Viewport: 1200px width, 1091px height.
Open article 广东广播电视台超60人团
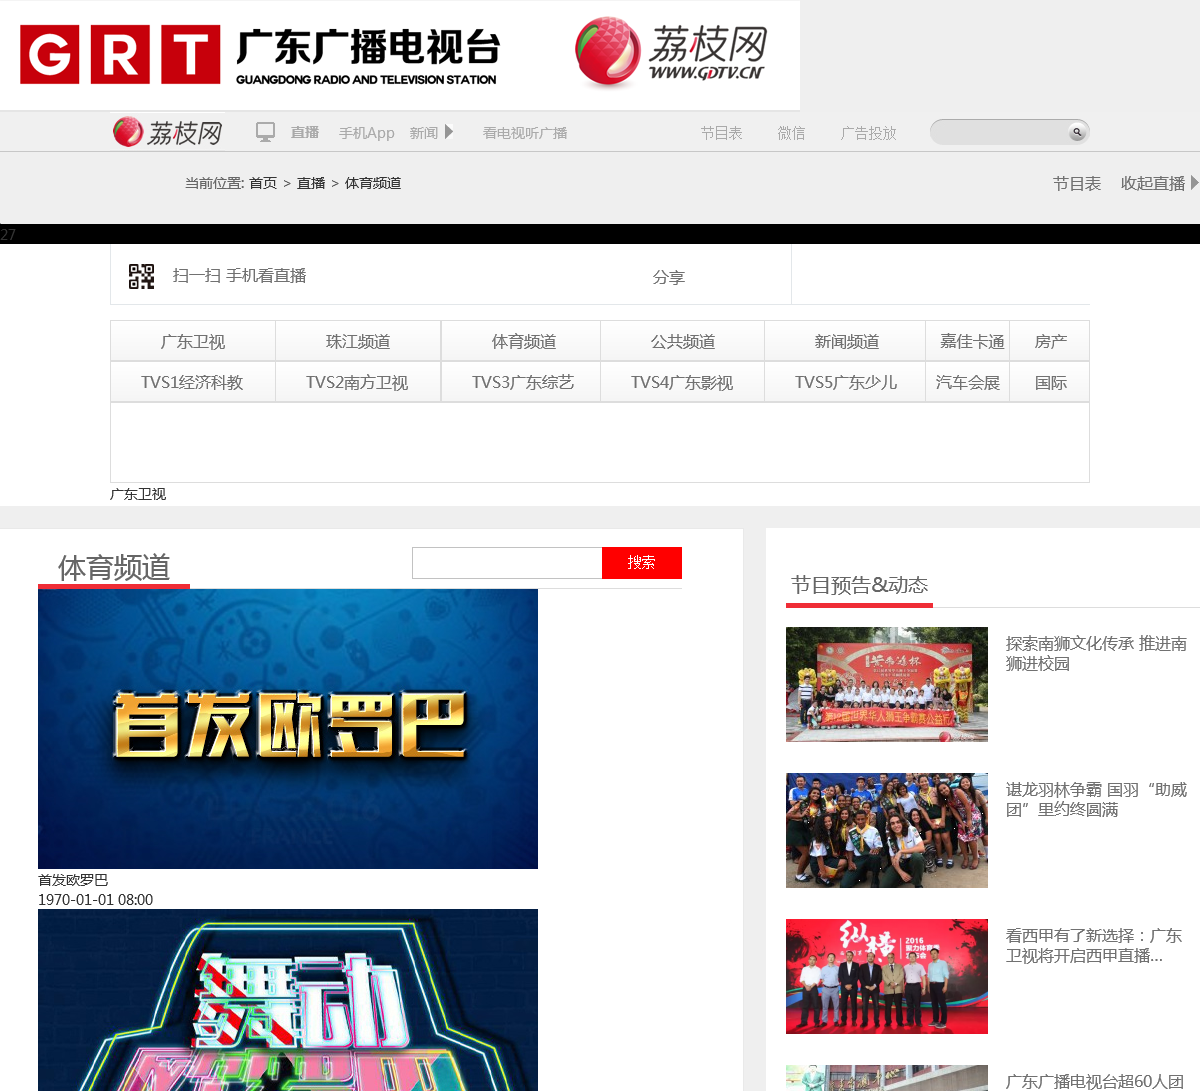[1095, 1081]
